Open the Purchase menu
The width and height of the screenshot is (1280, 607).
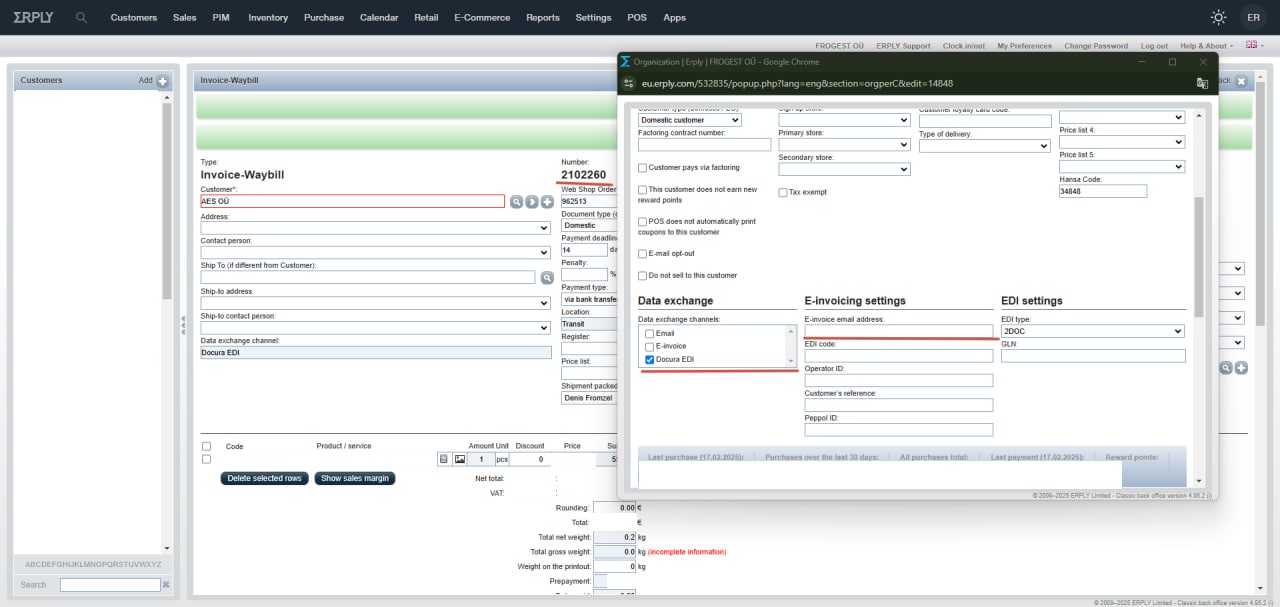click(324, 17)
